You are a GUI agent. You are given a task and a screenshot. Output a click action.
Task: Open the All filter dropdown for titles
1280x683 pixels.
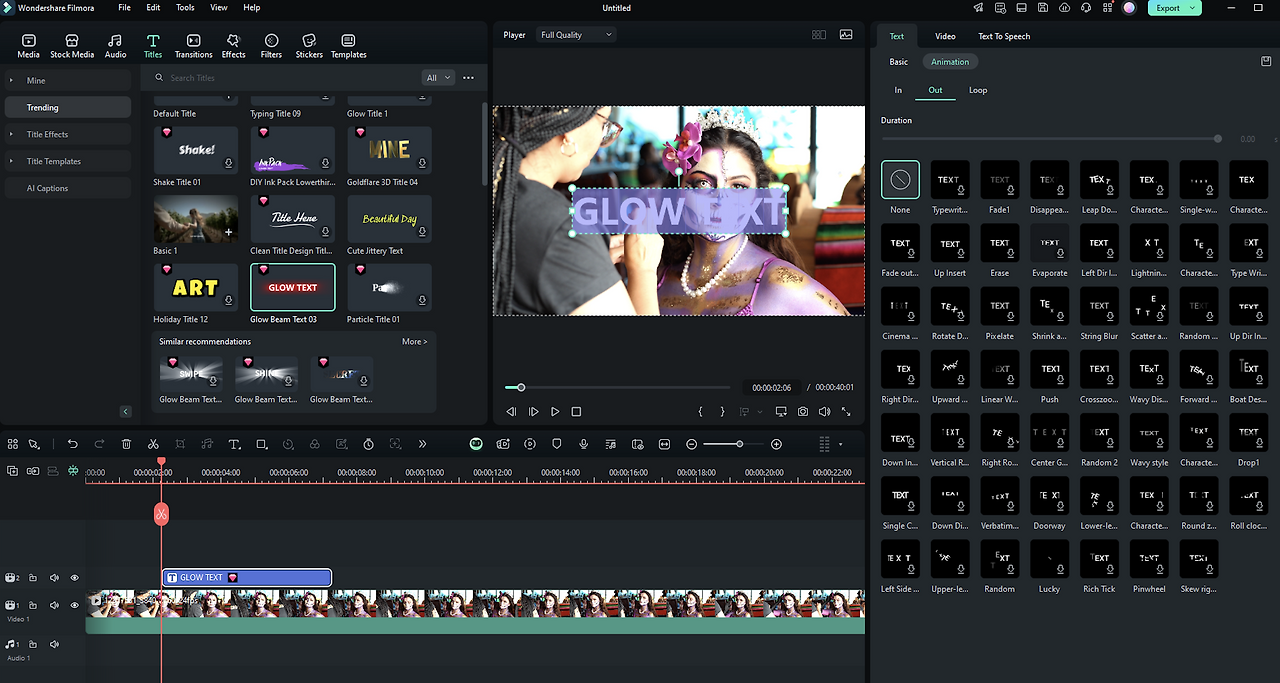[x=438, y=78]
